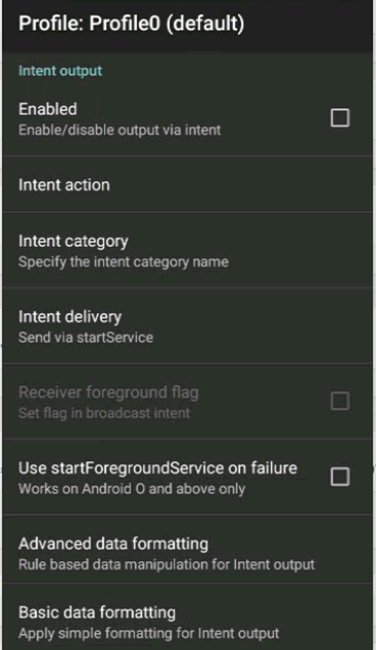Screen dimensions: 376x650
Task: Tick the Enabled intent output checkbox
Action: 340,118
